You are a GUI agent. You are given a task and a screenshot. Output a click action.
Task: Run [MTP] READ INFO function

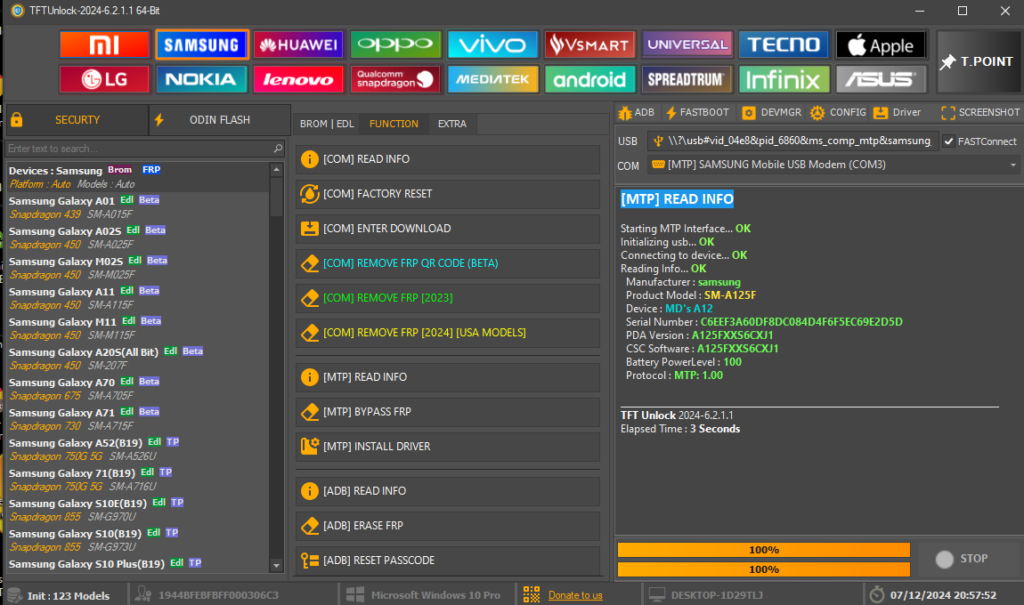point(447,377)
